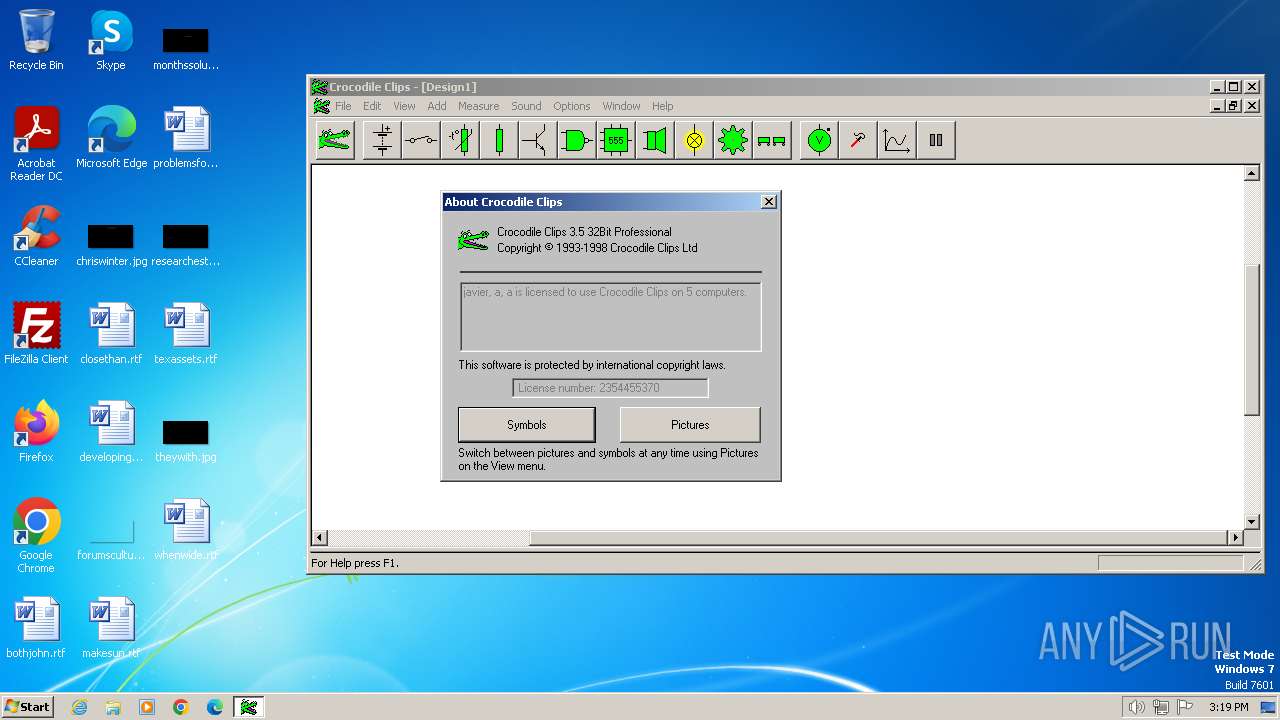Select the CCleaner desktop shortcut
This screenshot has width=1280, height=720.
tap(36, 236)
